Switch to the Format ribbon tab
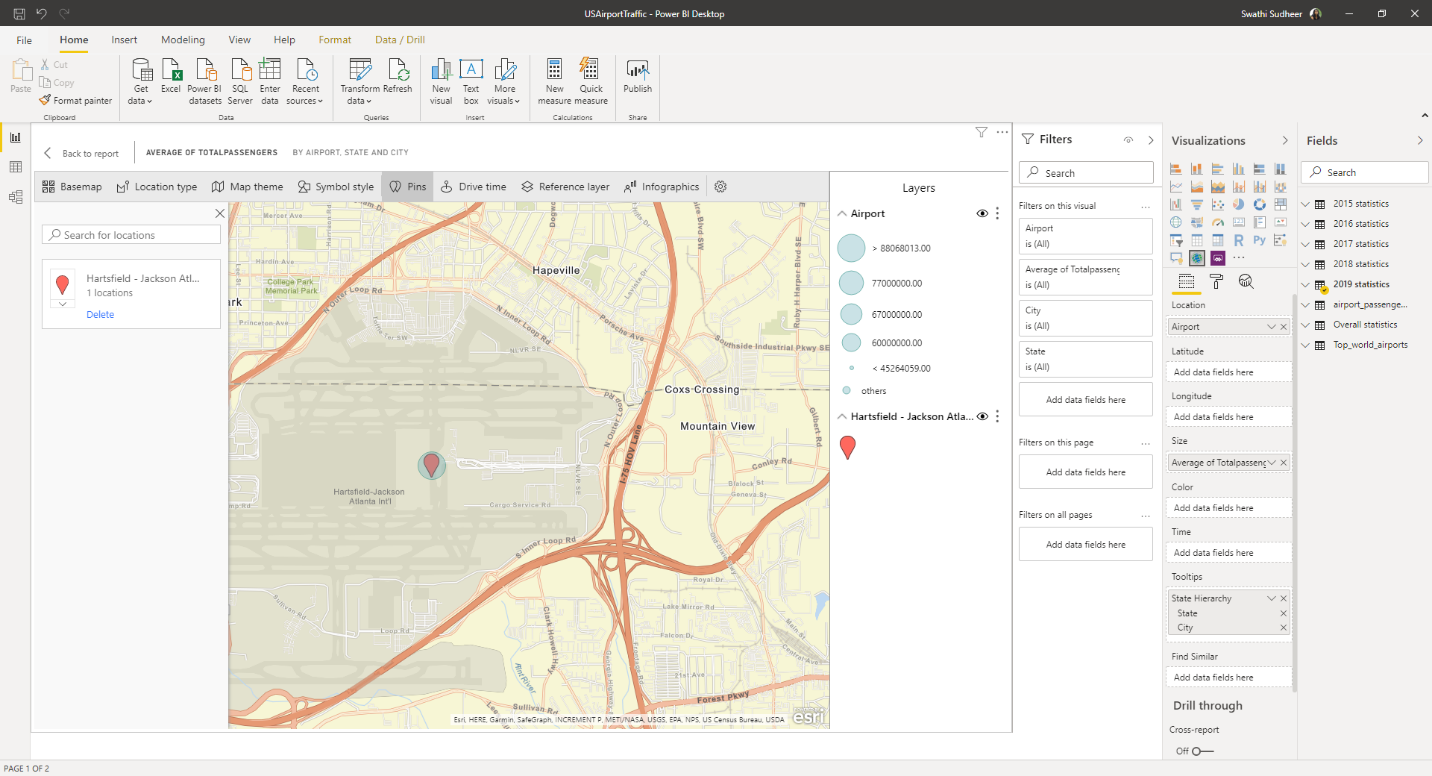This screenshot has width=1432, height=776. coord(335,40)
